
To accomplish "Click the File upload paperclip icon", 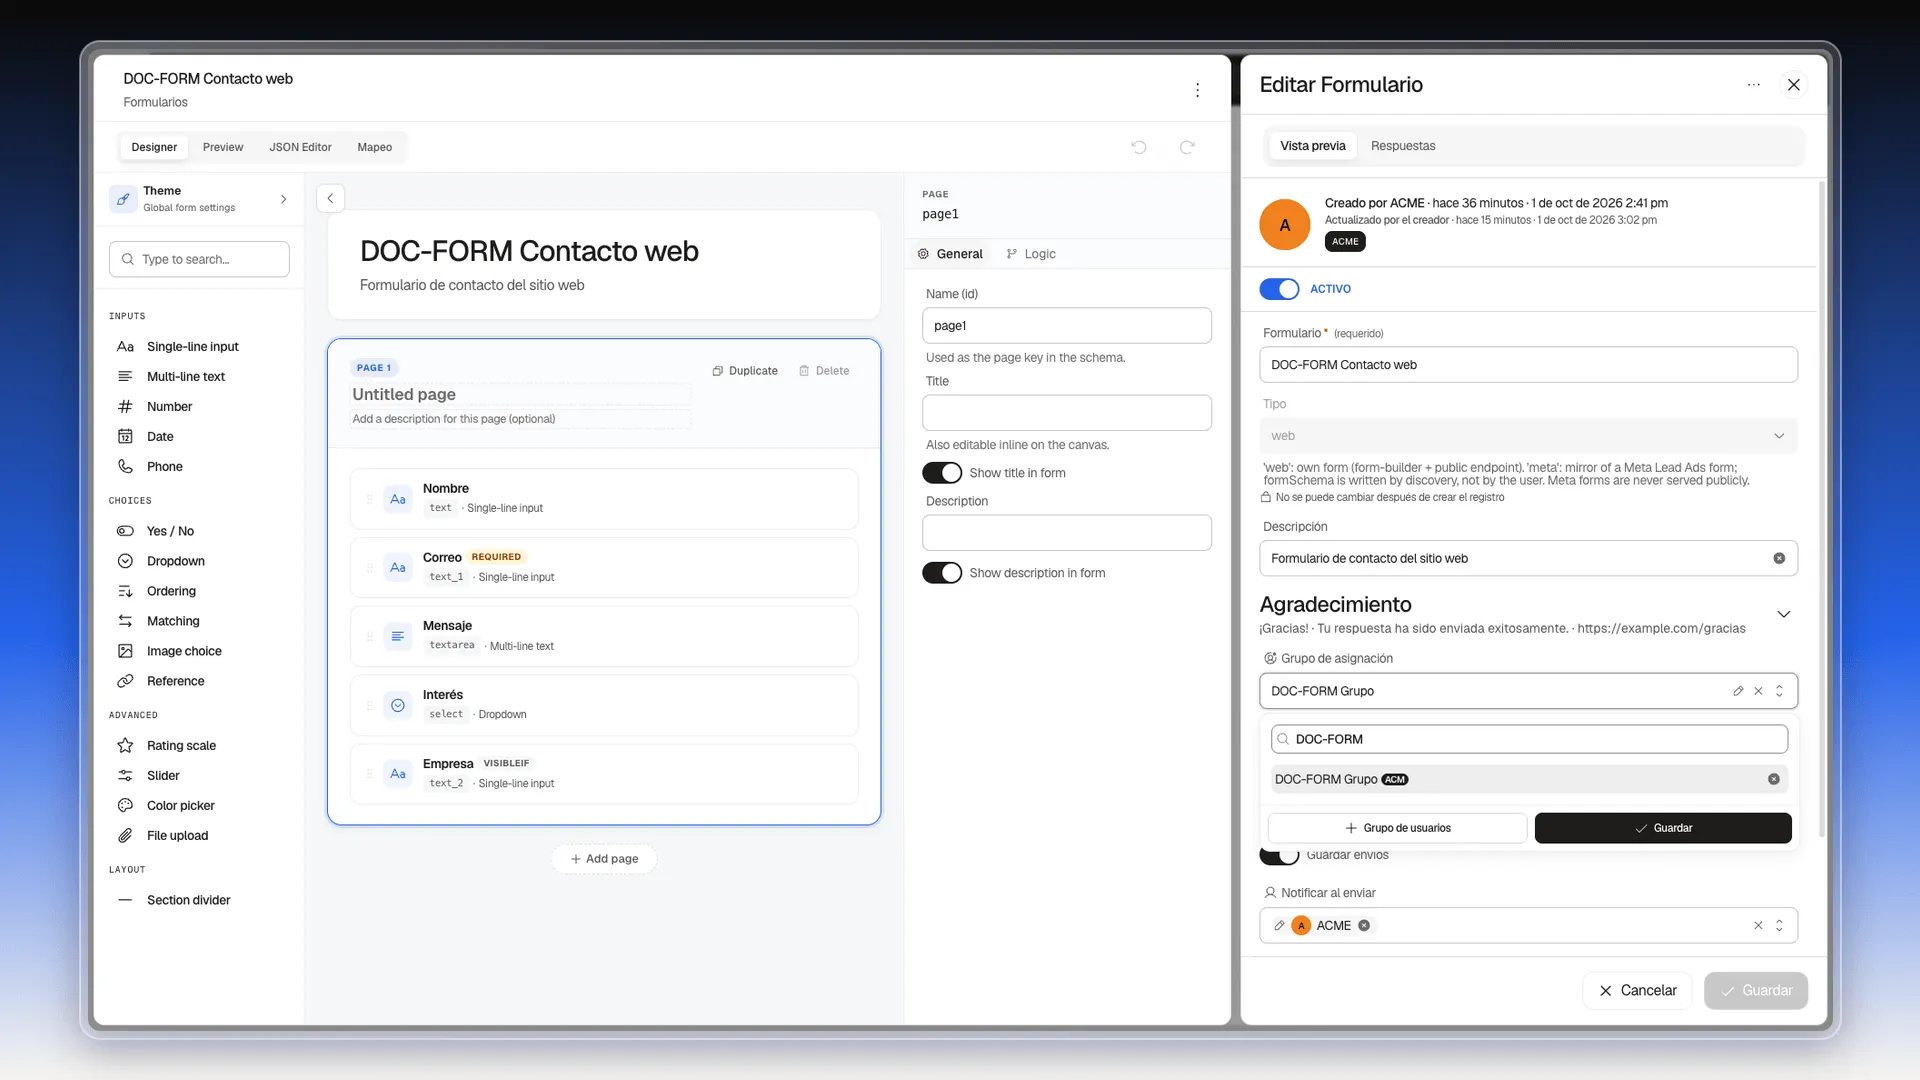I will [125, 836].
